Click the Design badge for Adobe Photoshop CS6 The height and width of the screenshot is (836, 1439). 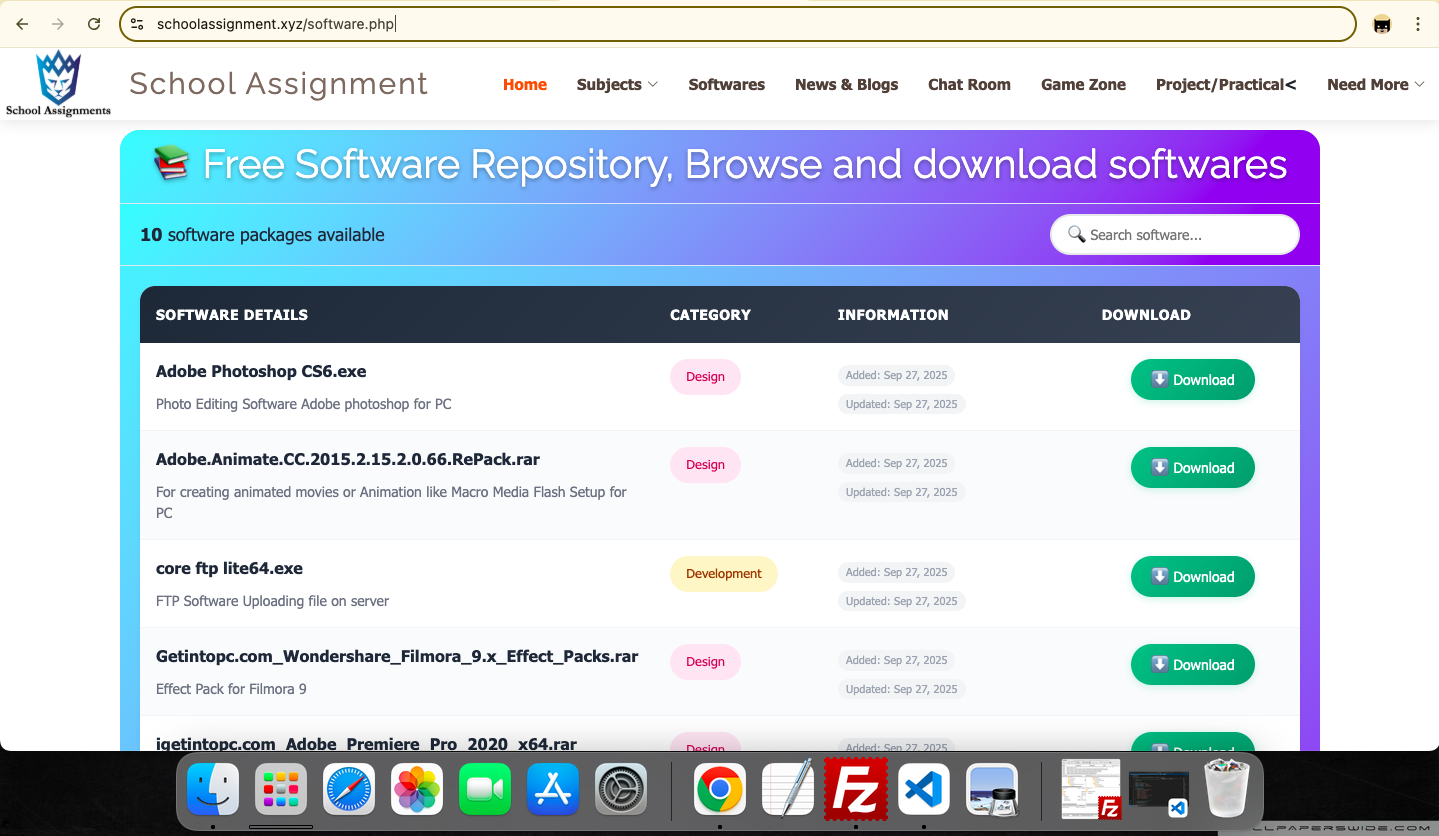pyautogui.click(x=705, y=377)
